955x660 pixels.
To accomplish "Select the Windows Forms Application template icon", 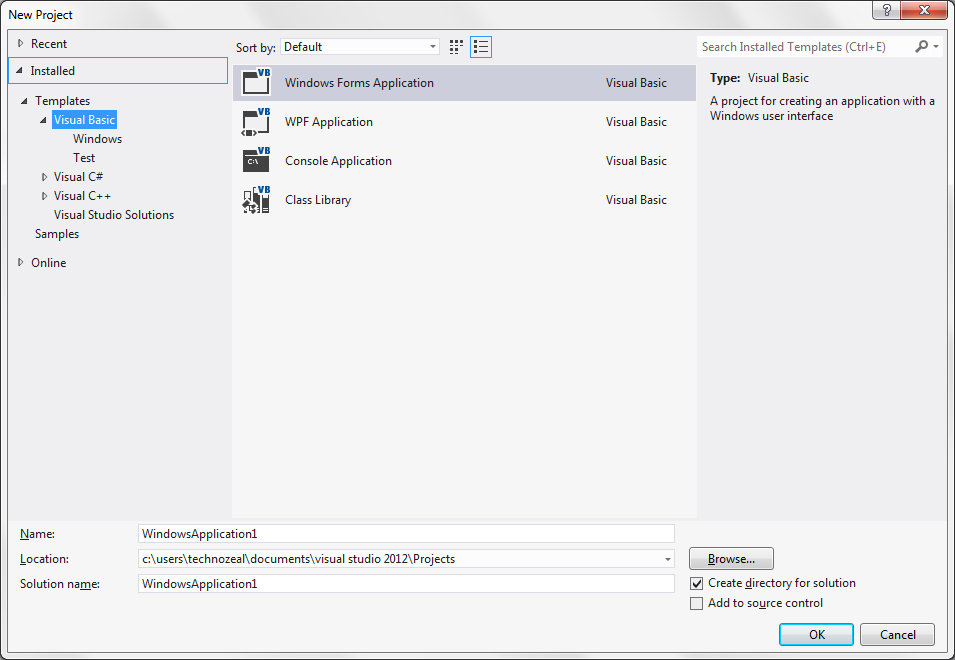I will pos(256,82).
